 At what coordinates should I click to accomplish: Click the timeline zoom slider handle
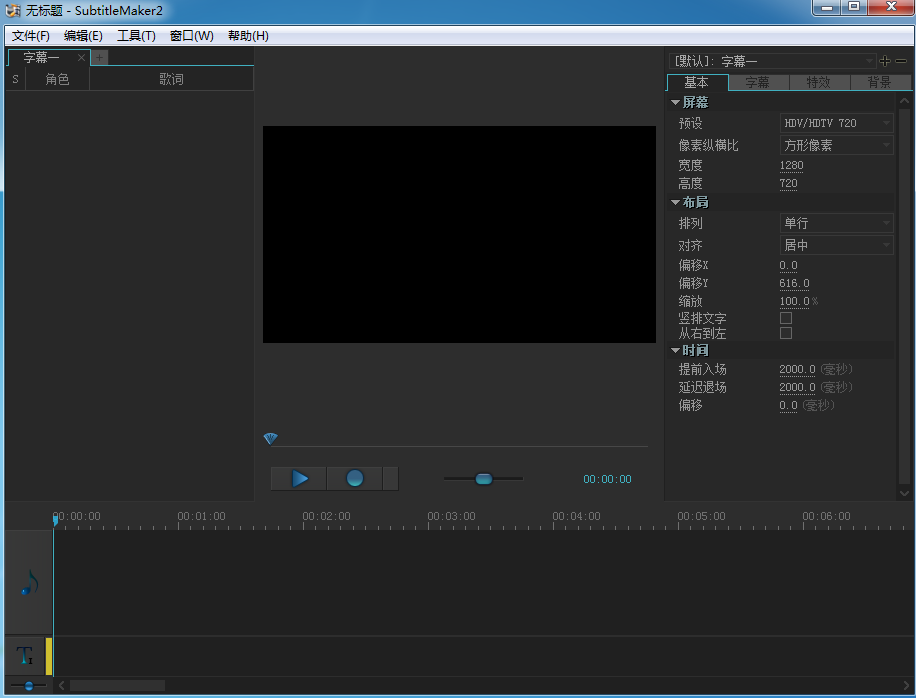pos(28,685)
